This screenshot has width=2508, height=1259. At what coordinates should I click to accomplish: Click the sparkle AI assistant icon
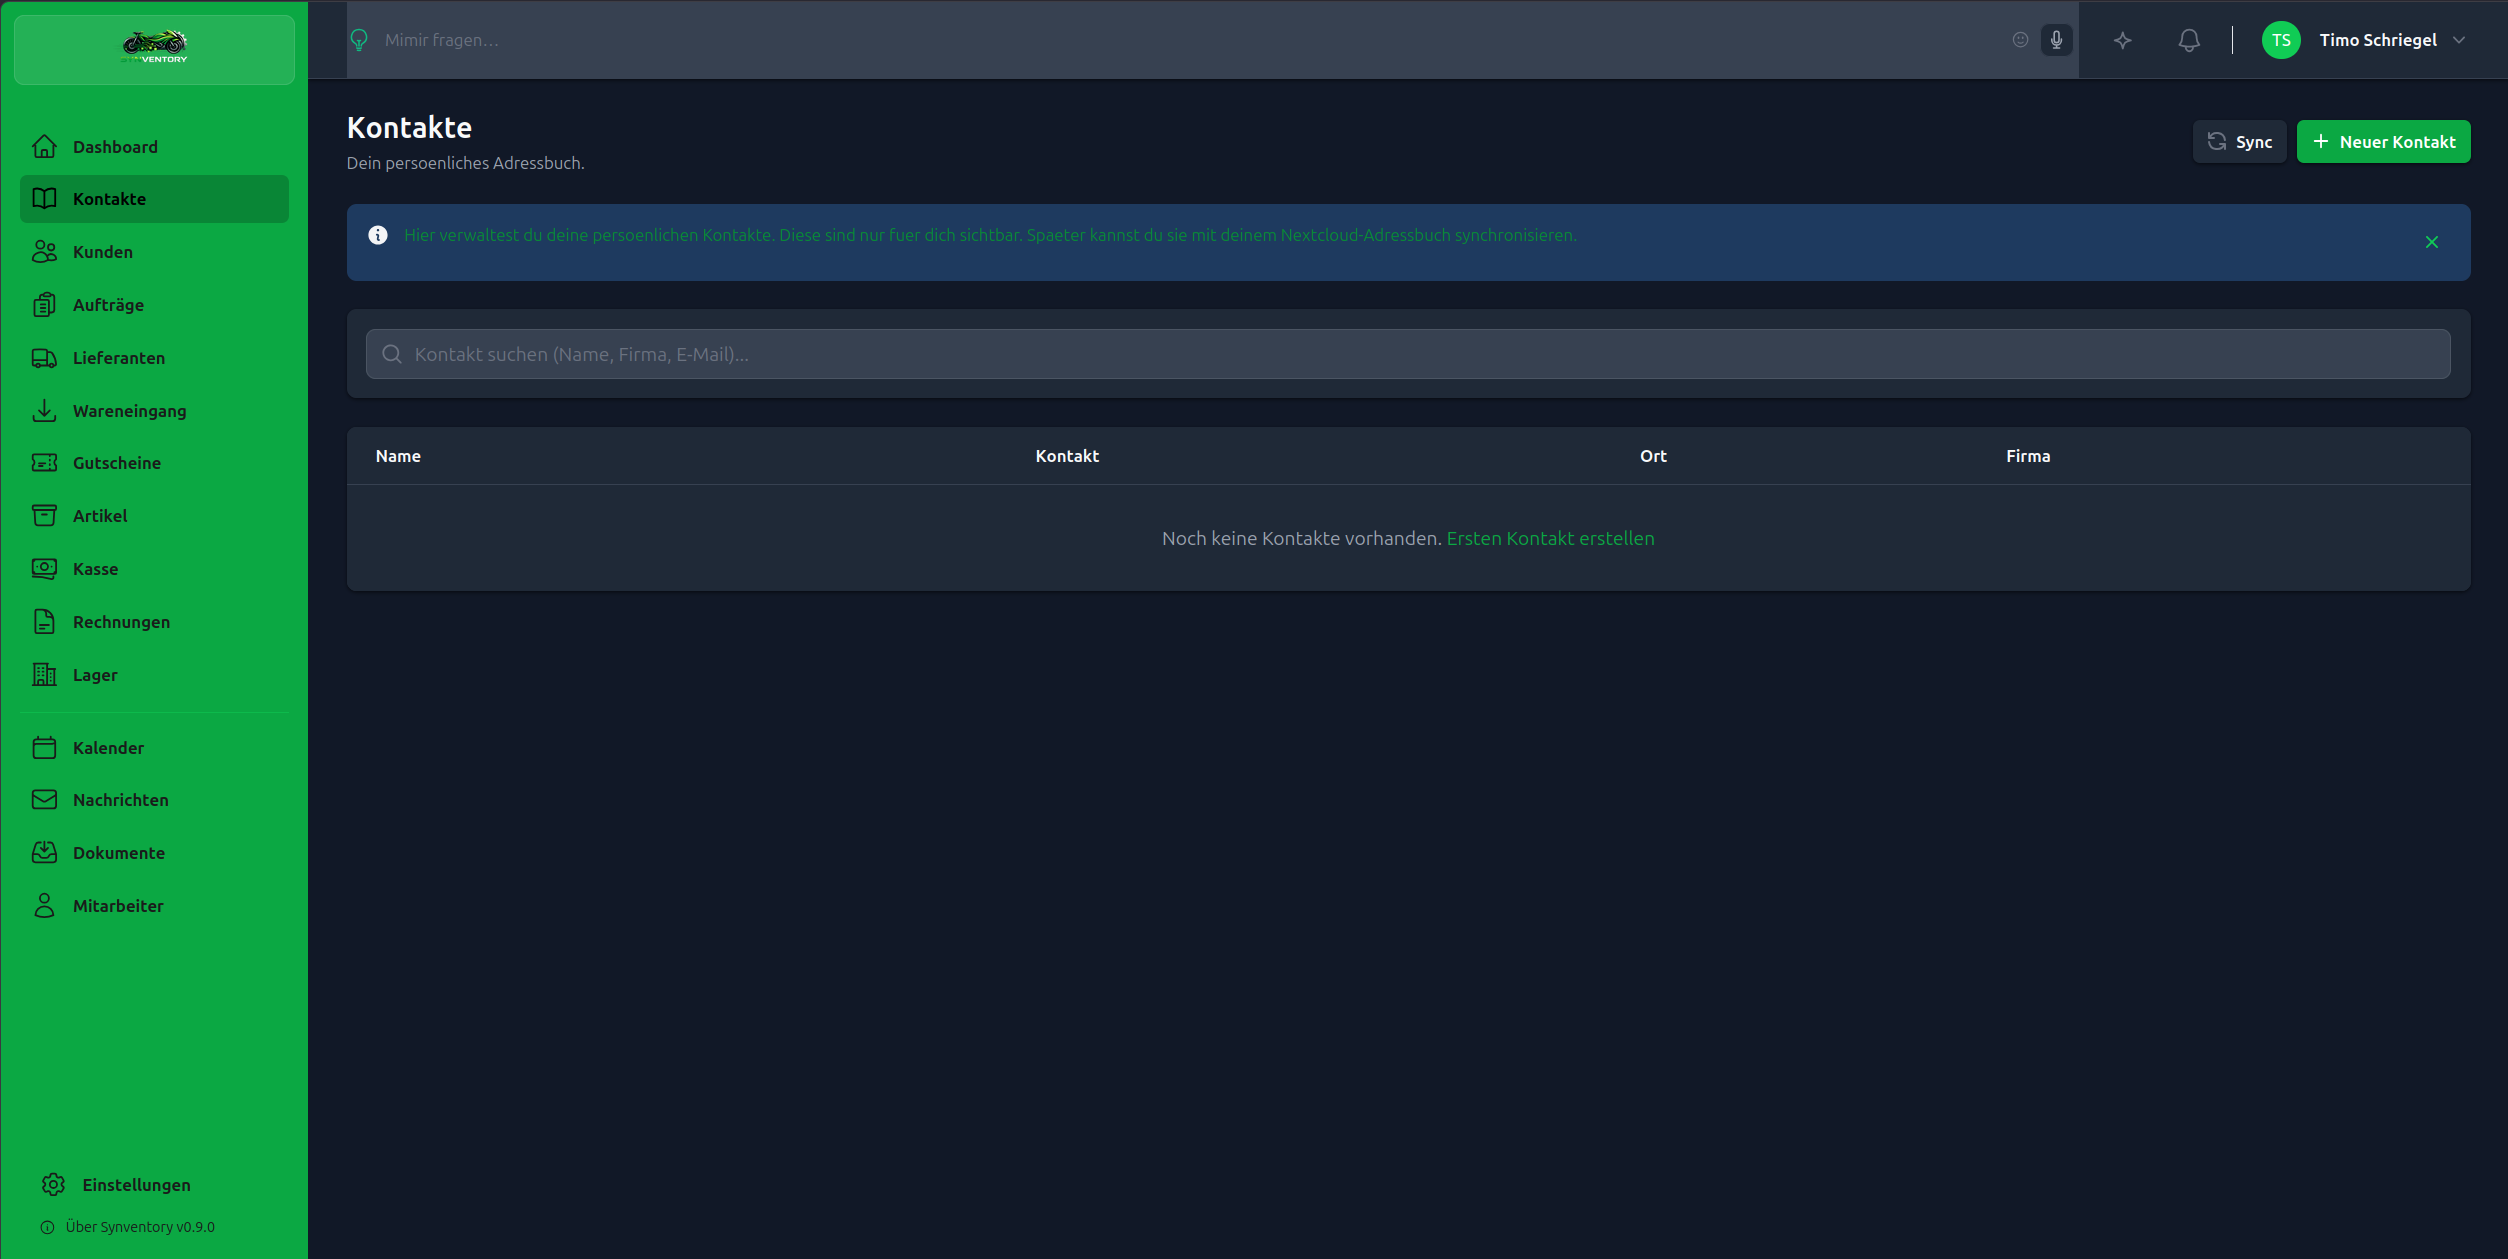click(x=2122, y=40)
